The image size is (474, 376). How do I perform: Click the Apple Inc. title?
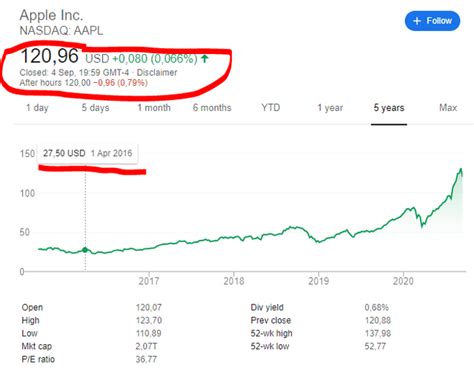51,15
